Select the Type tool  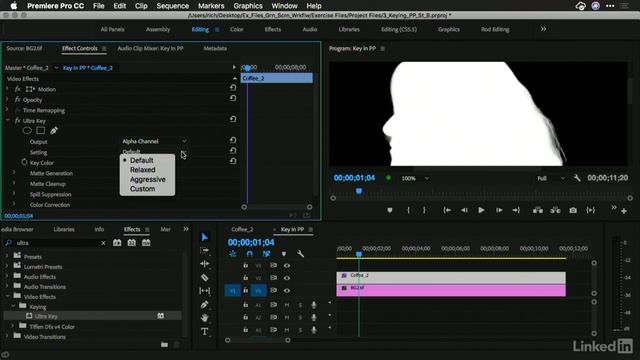(x=205, y=331)
